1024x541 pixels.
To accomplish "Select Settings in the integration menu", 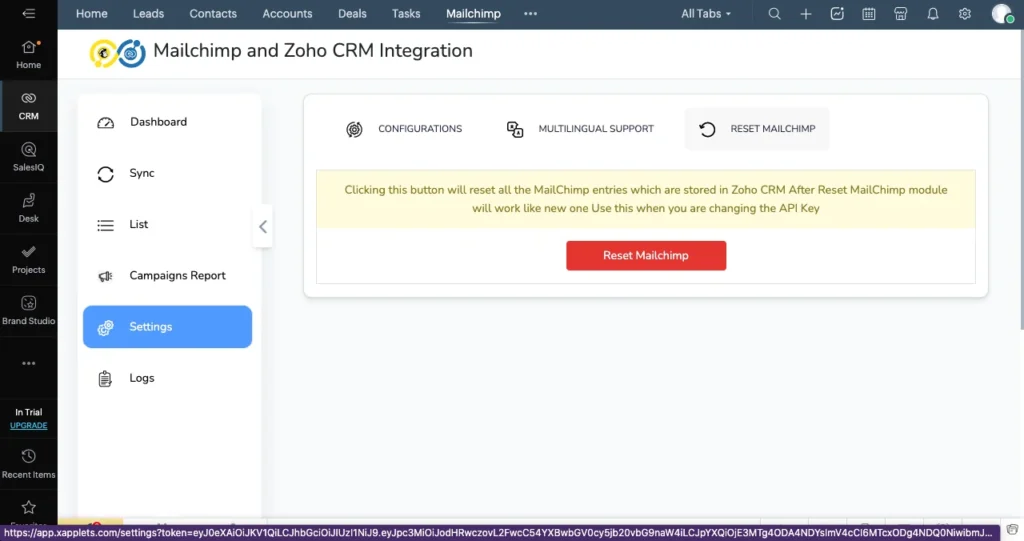I will 167,327.
